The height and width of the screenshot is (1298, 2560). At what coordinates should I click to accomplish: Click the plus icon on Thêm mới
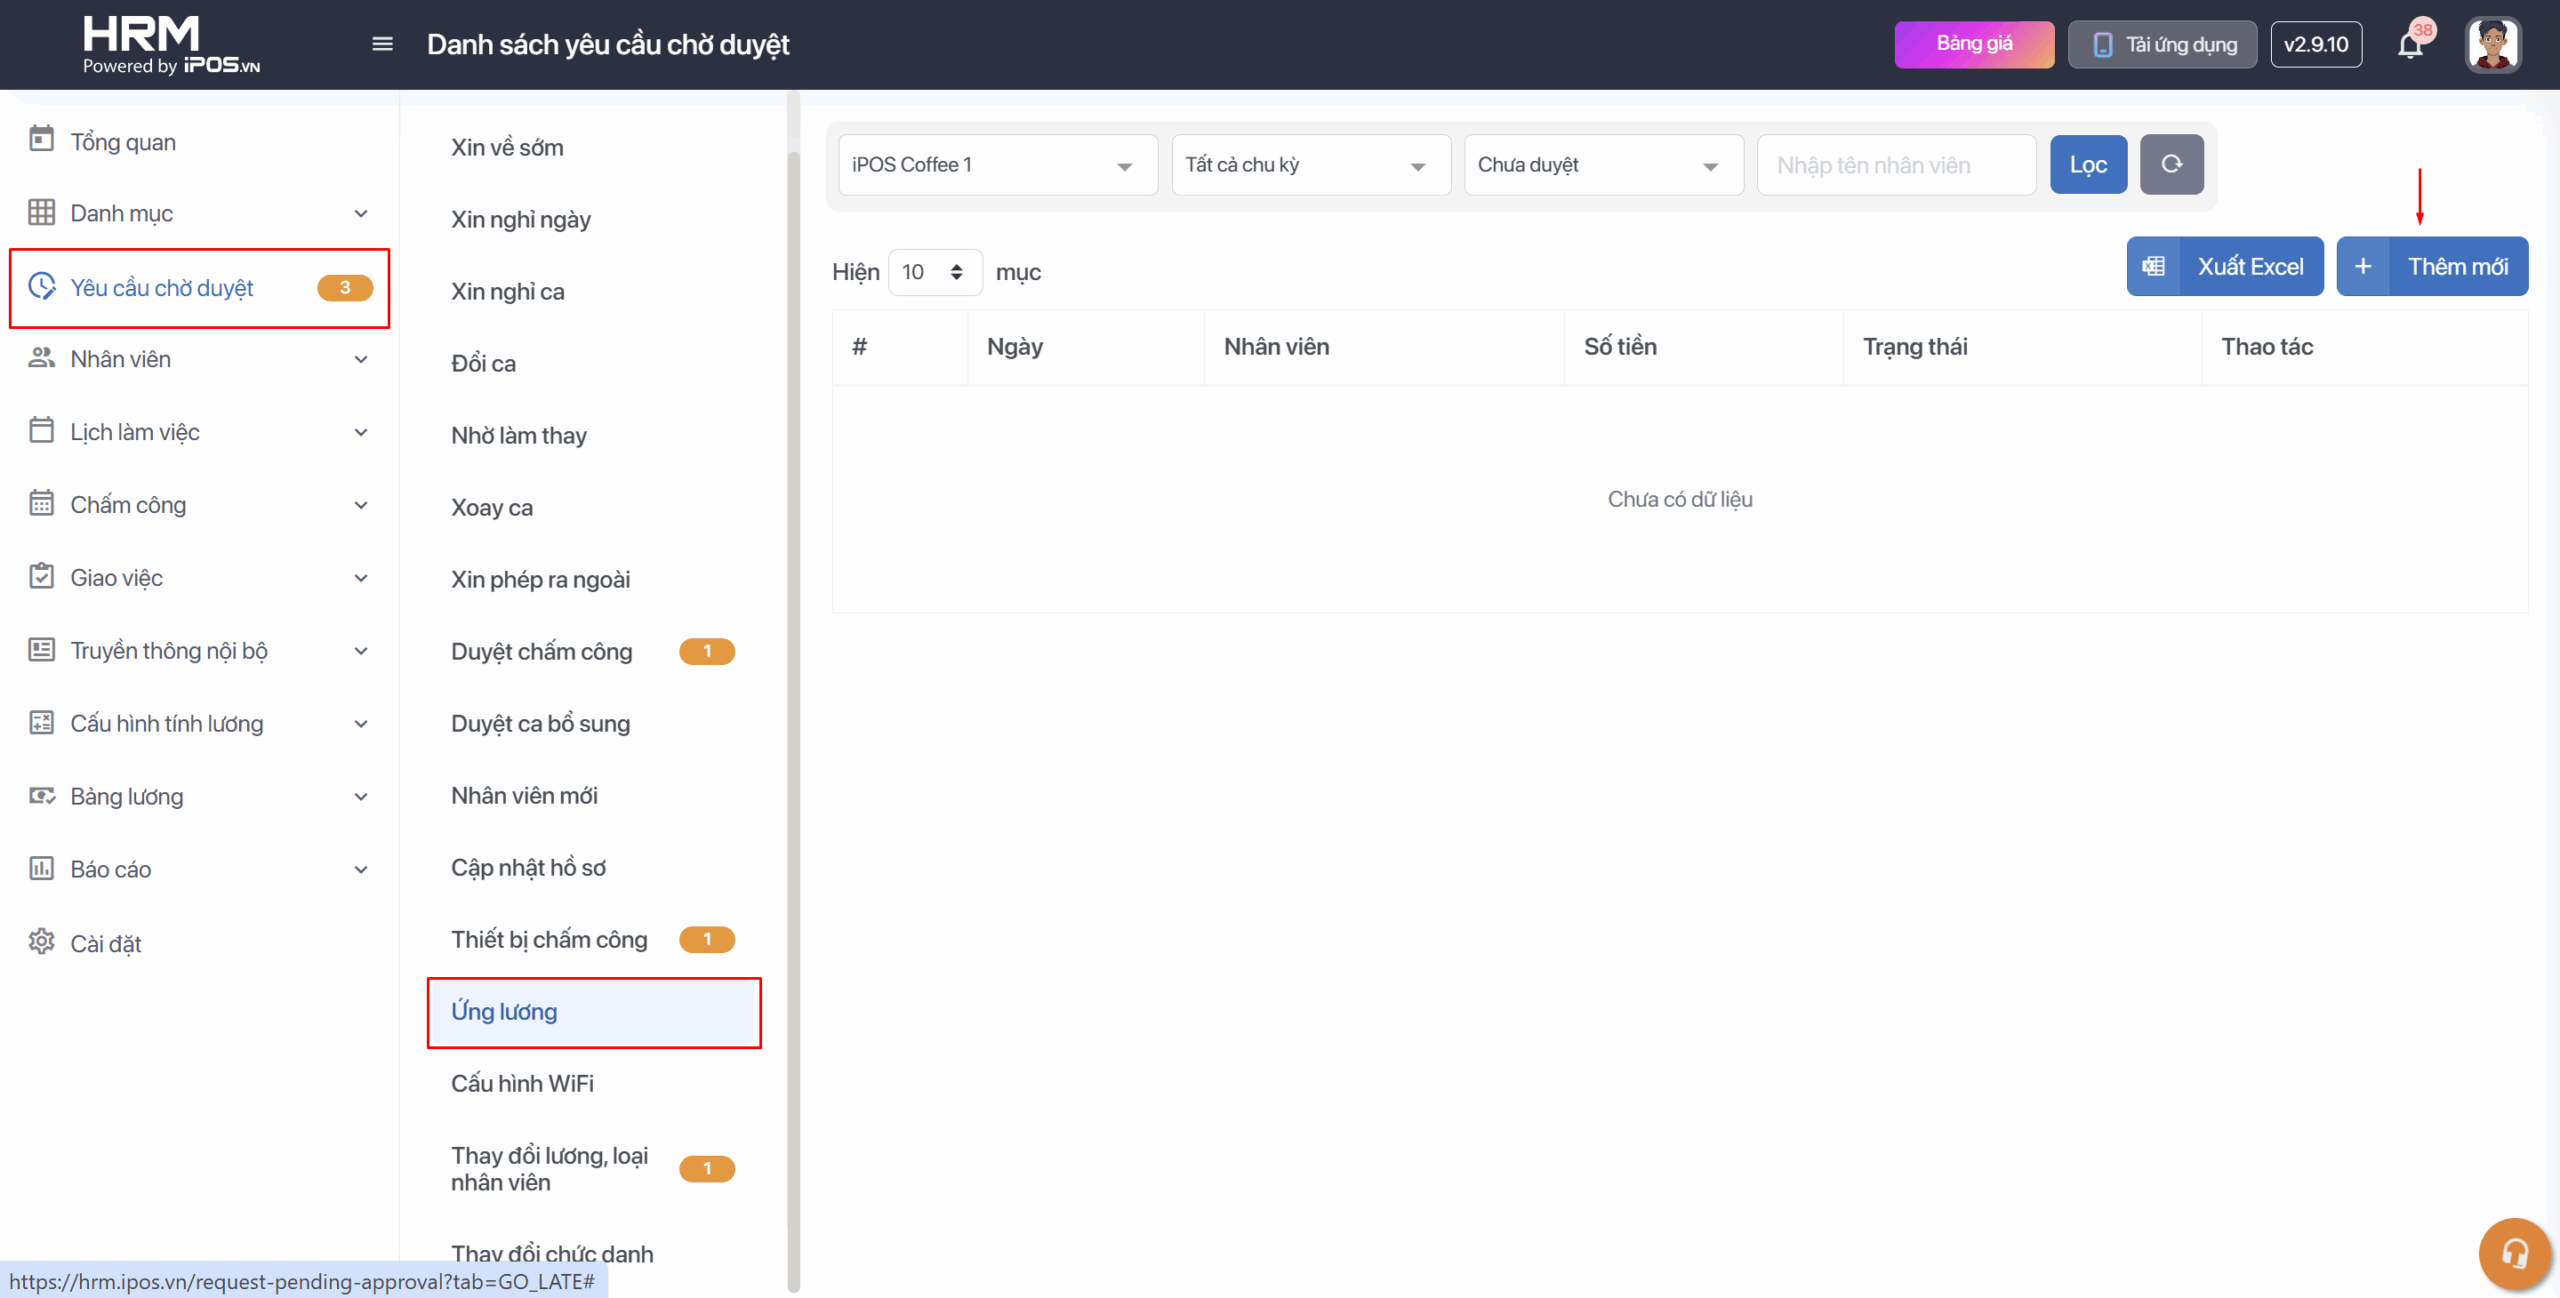tap(2363, 266)
